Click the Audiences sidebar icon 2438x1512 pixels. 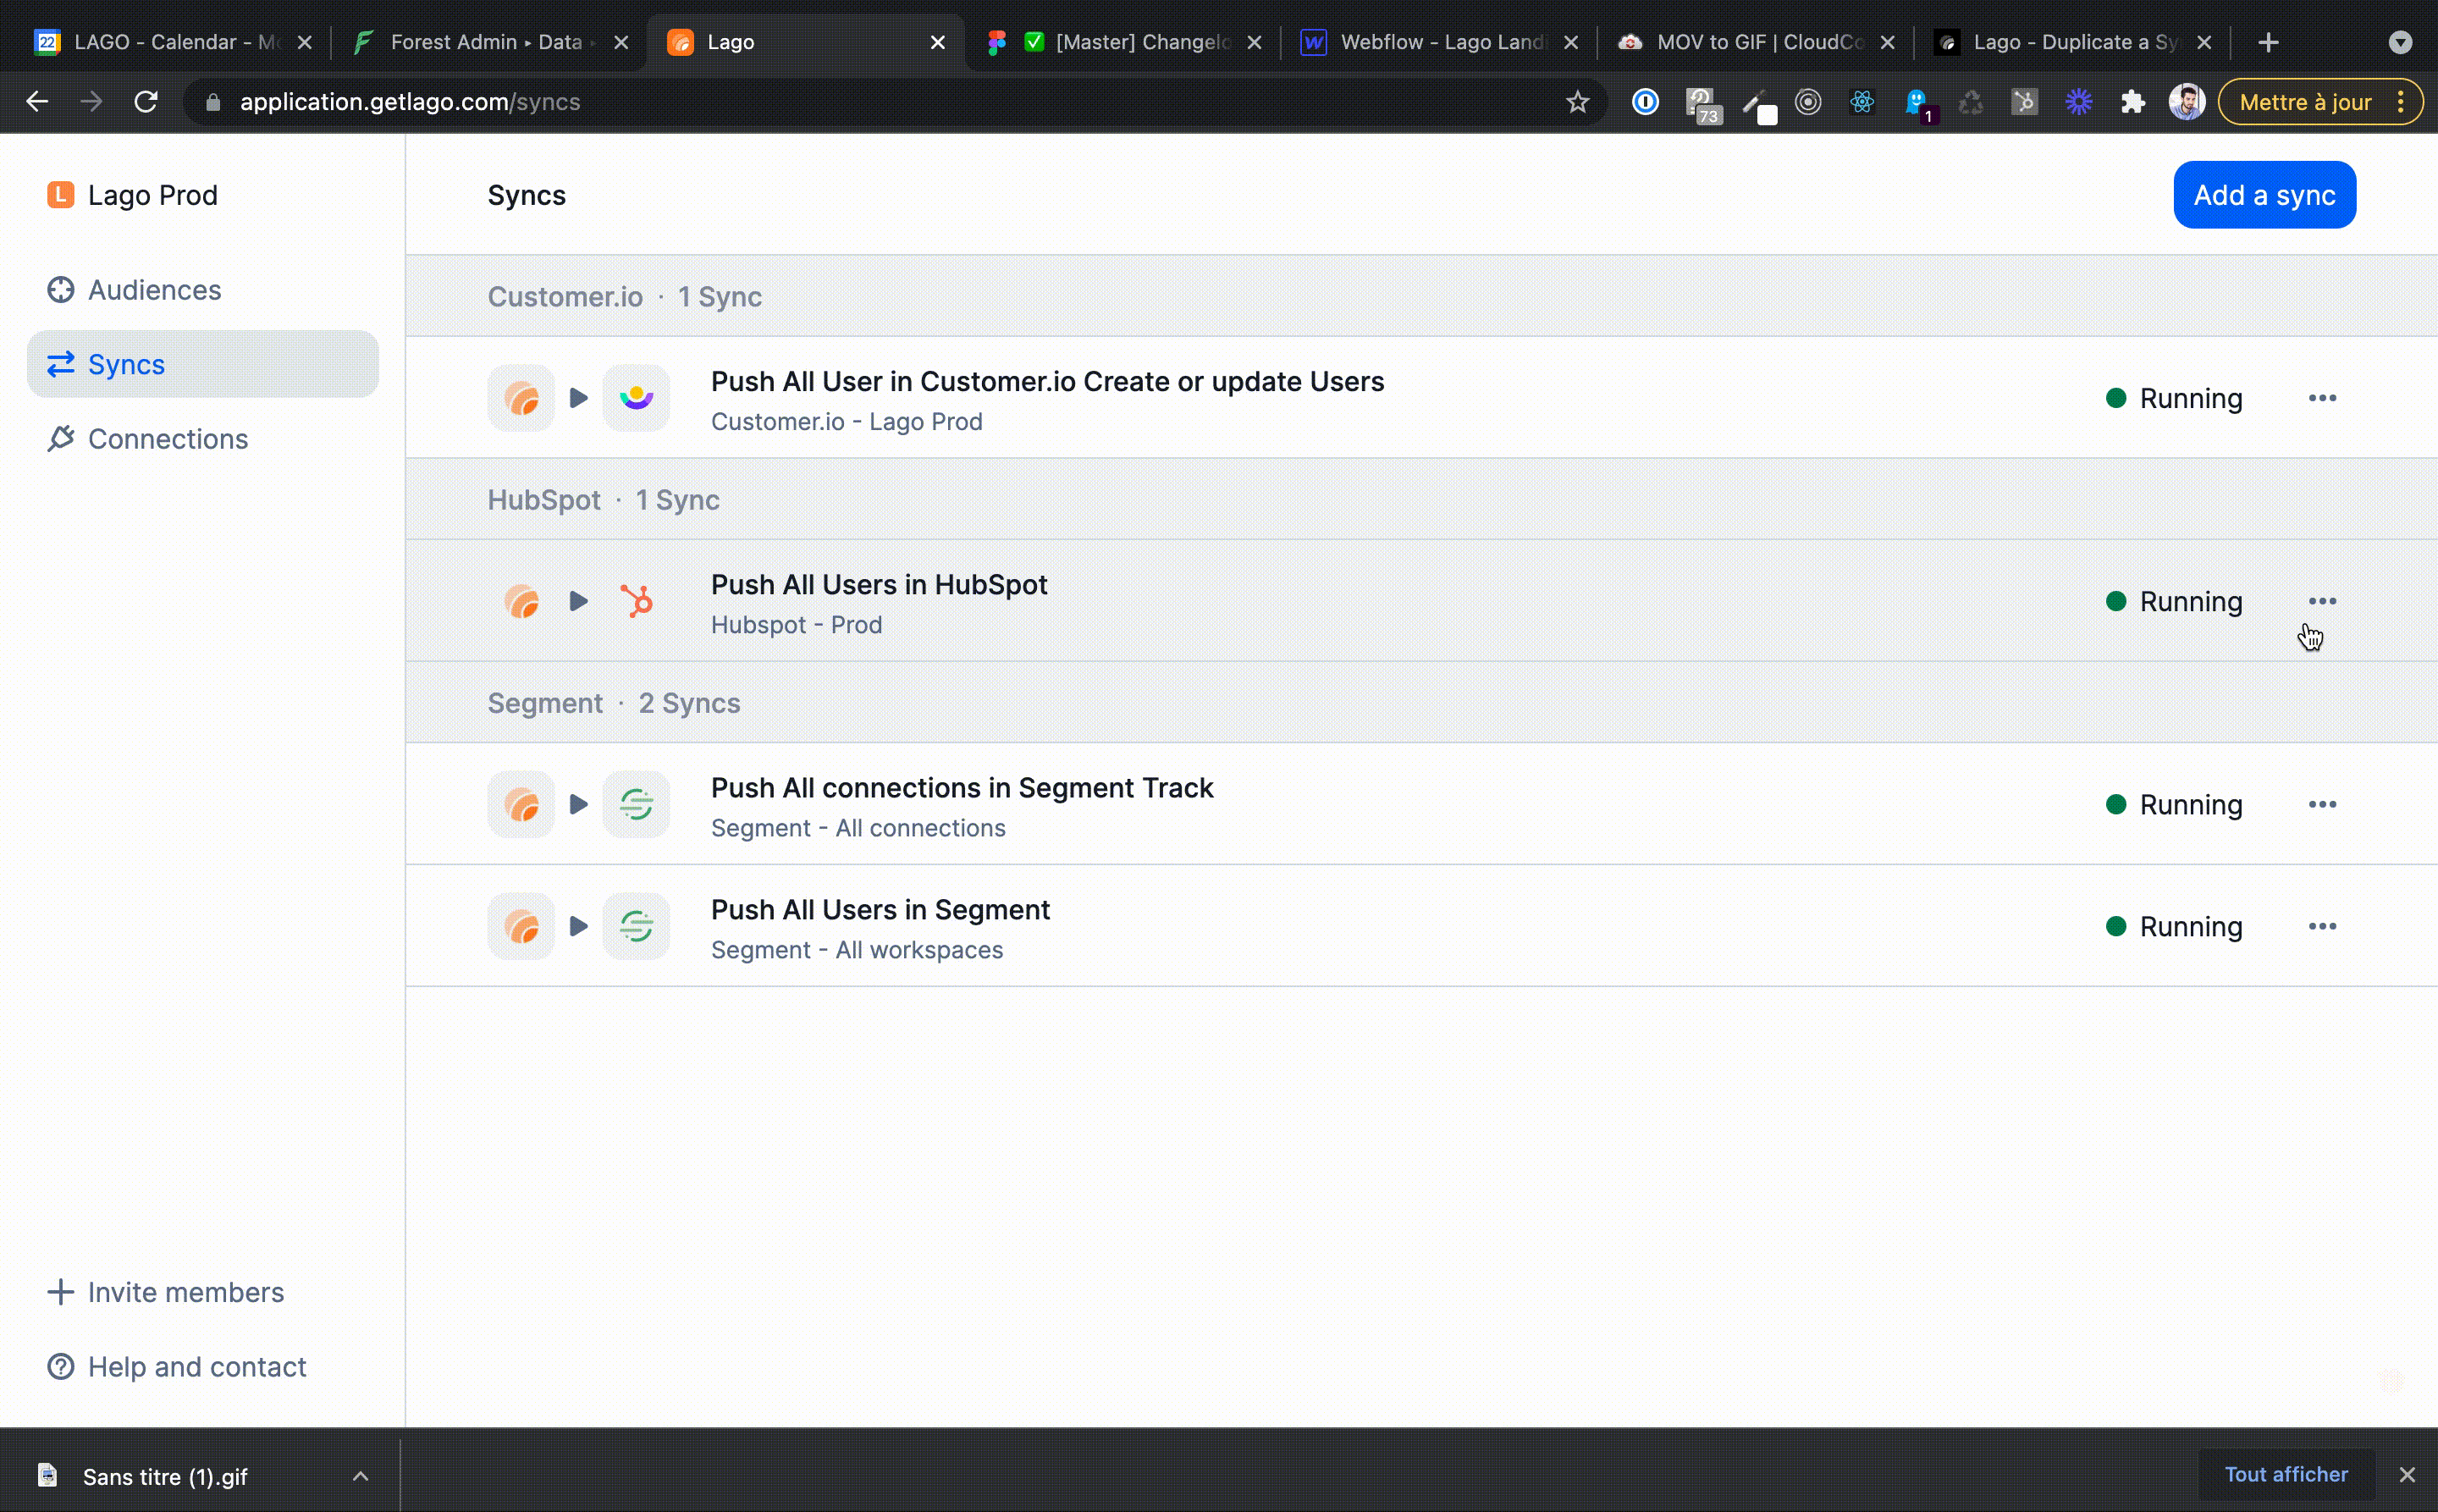tap(61, 290)
